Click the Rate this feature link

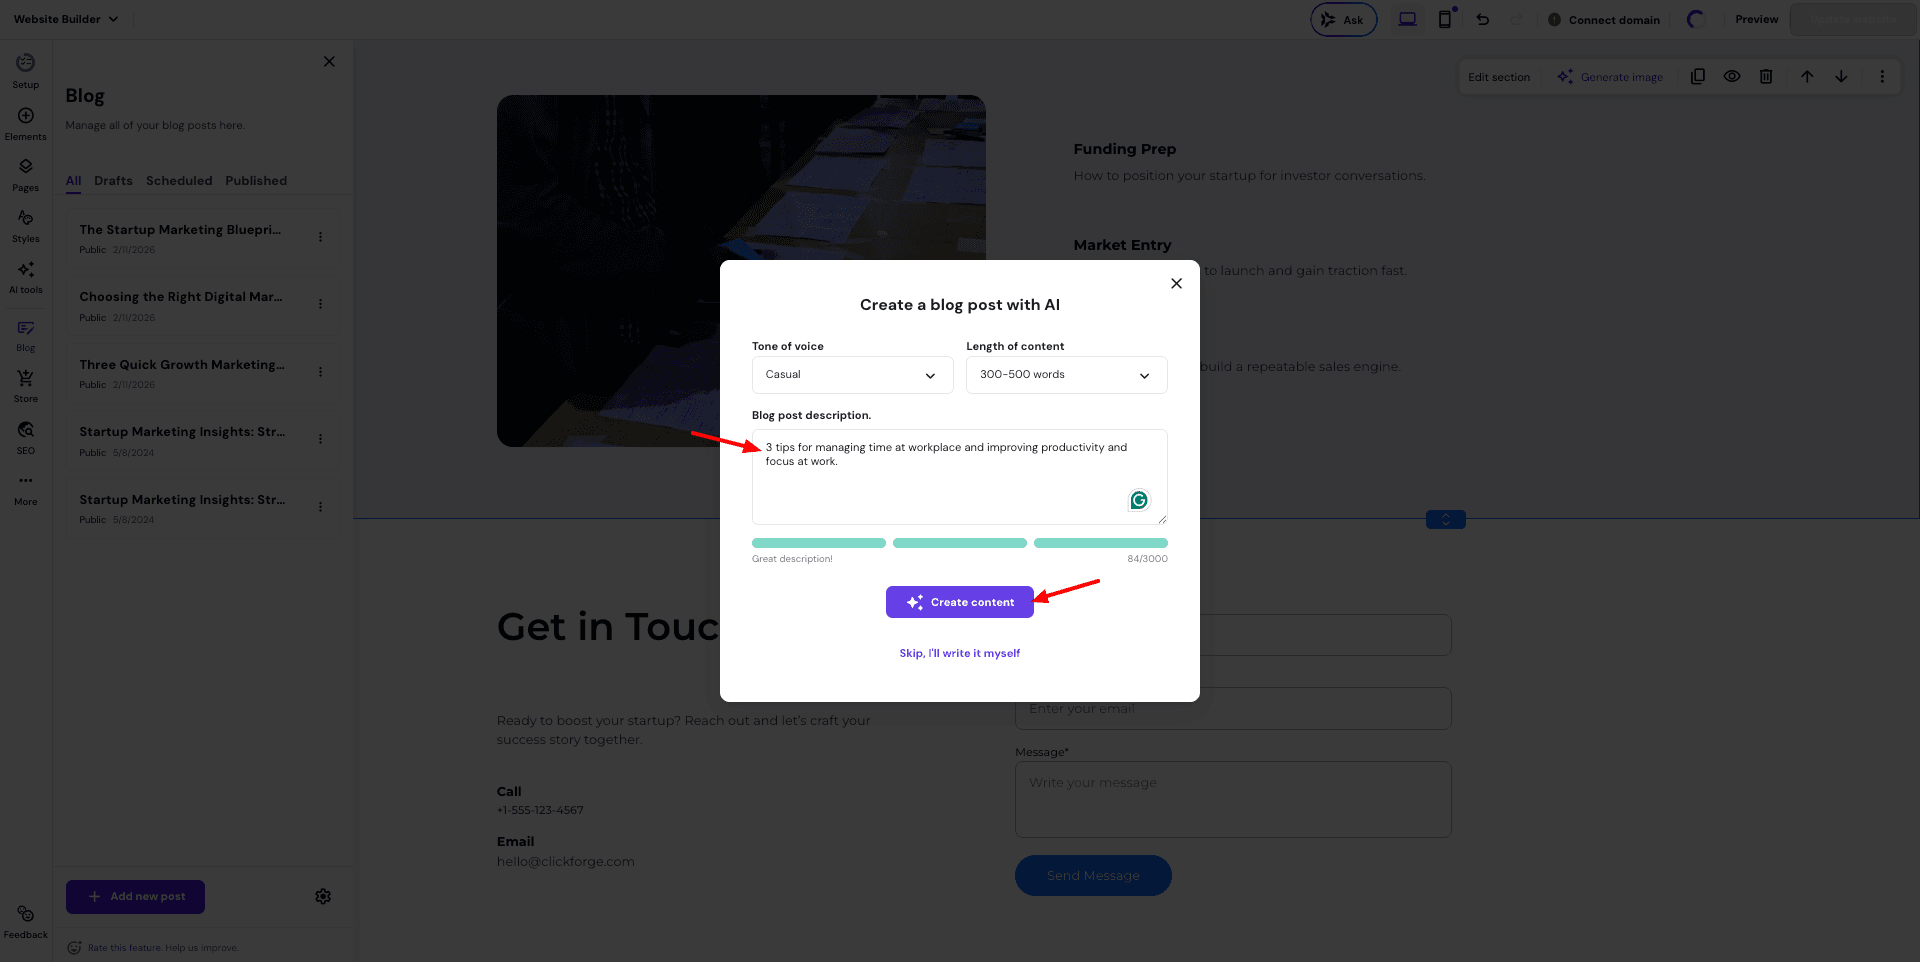click(124, 948)
